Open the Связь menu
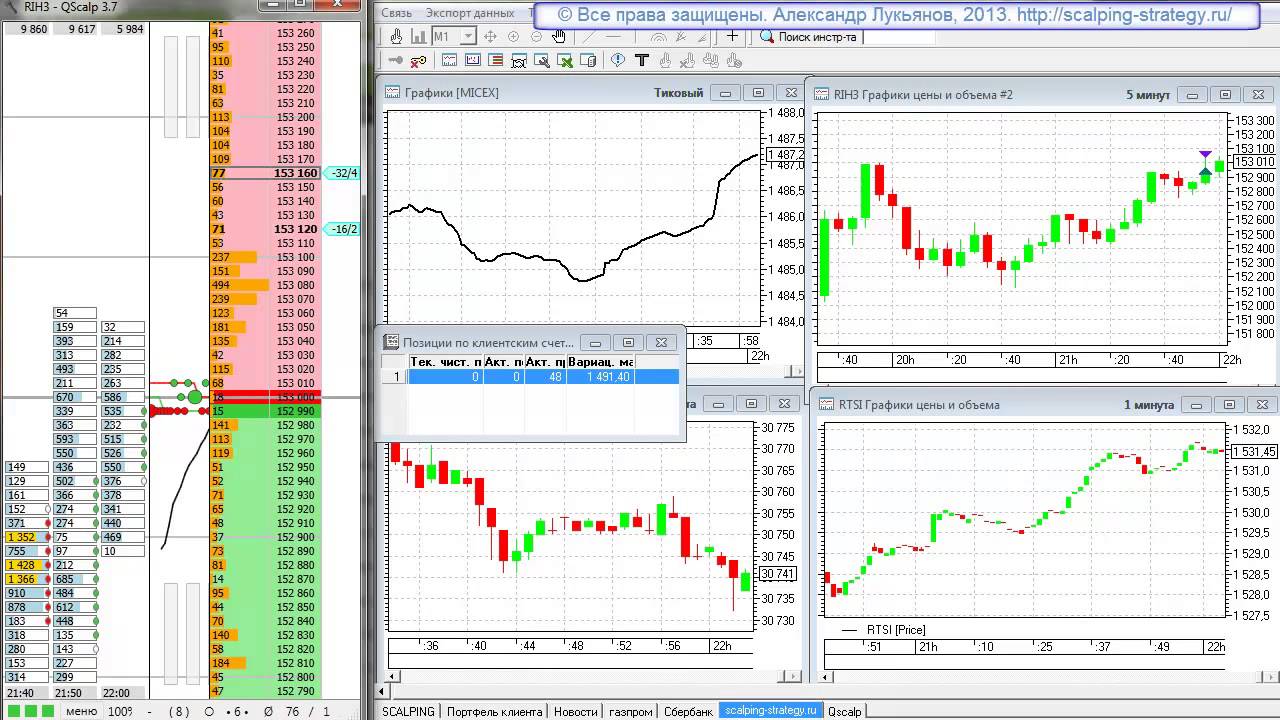1280x720 pixels. tap(396, 13)
